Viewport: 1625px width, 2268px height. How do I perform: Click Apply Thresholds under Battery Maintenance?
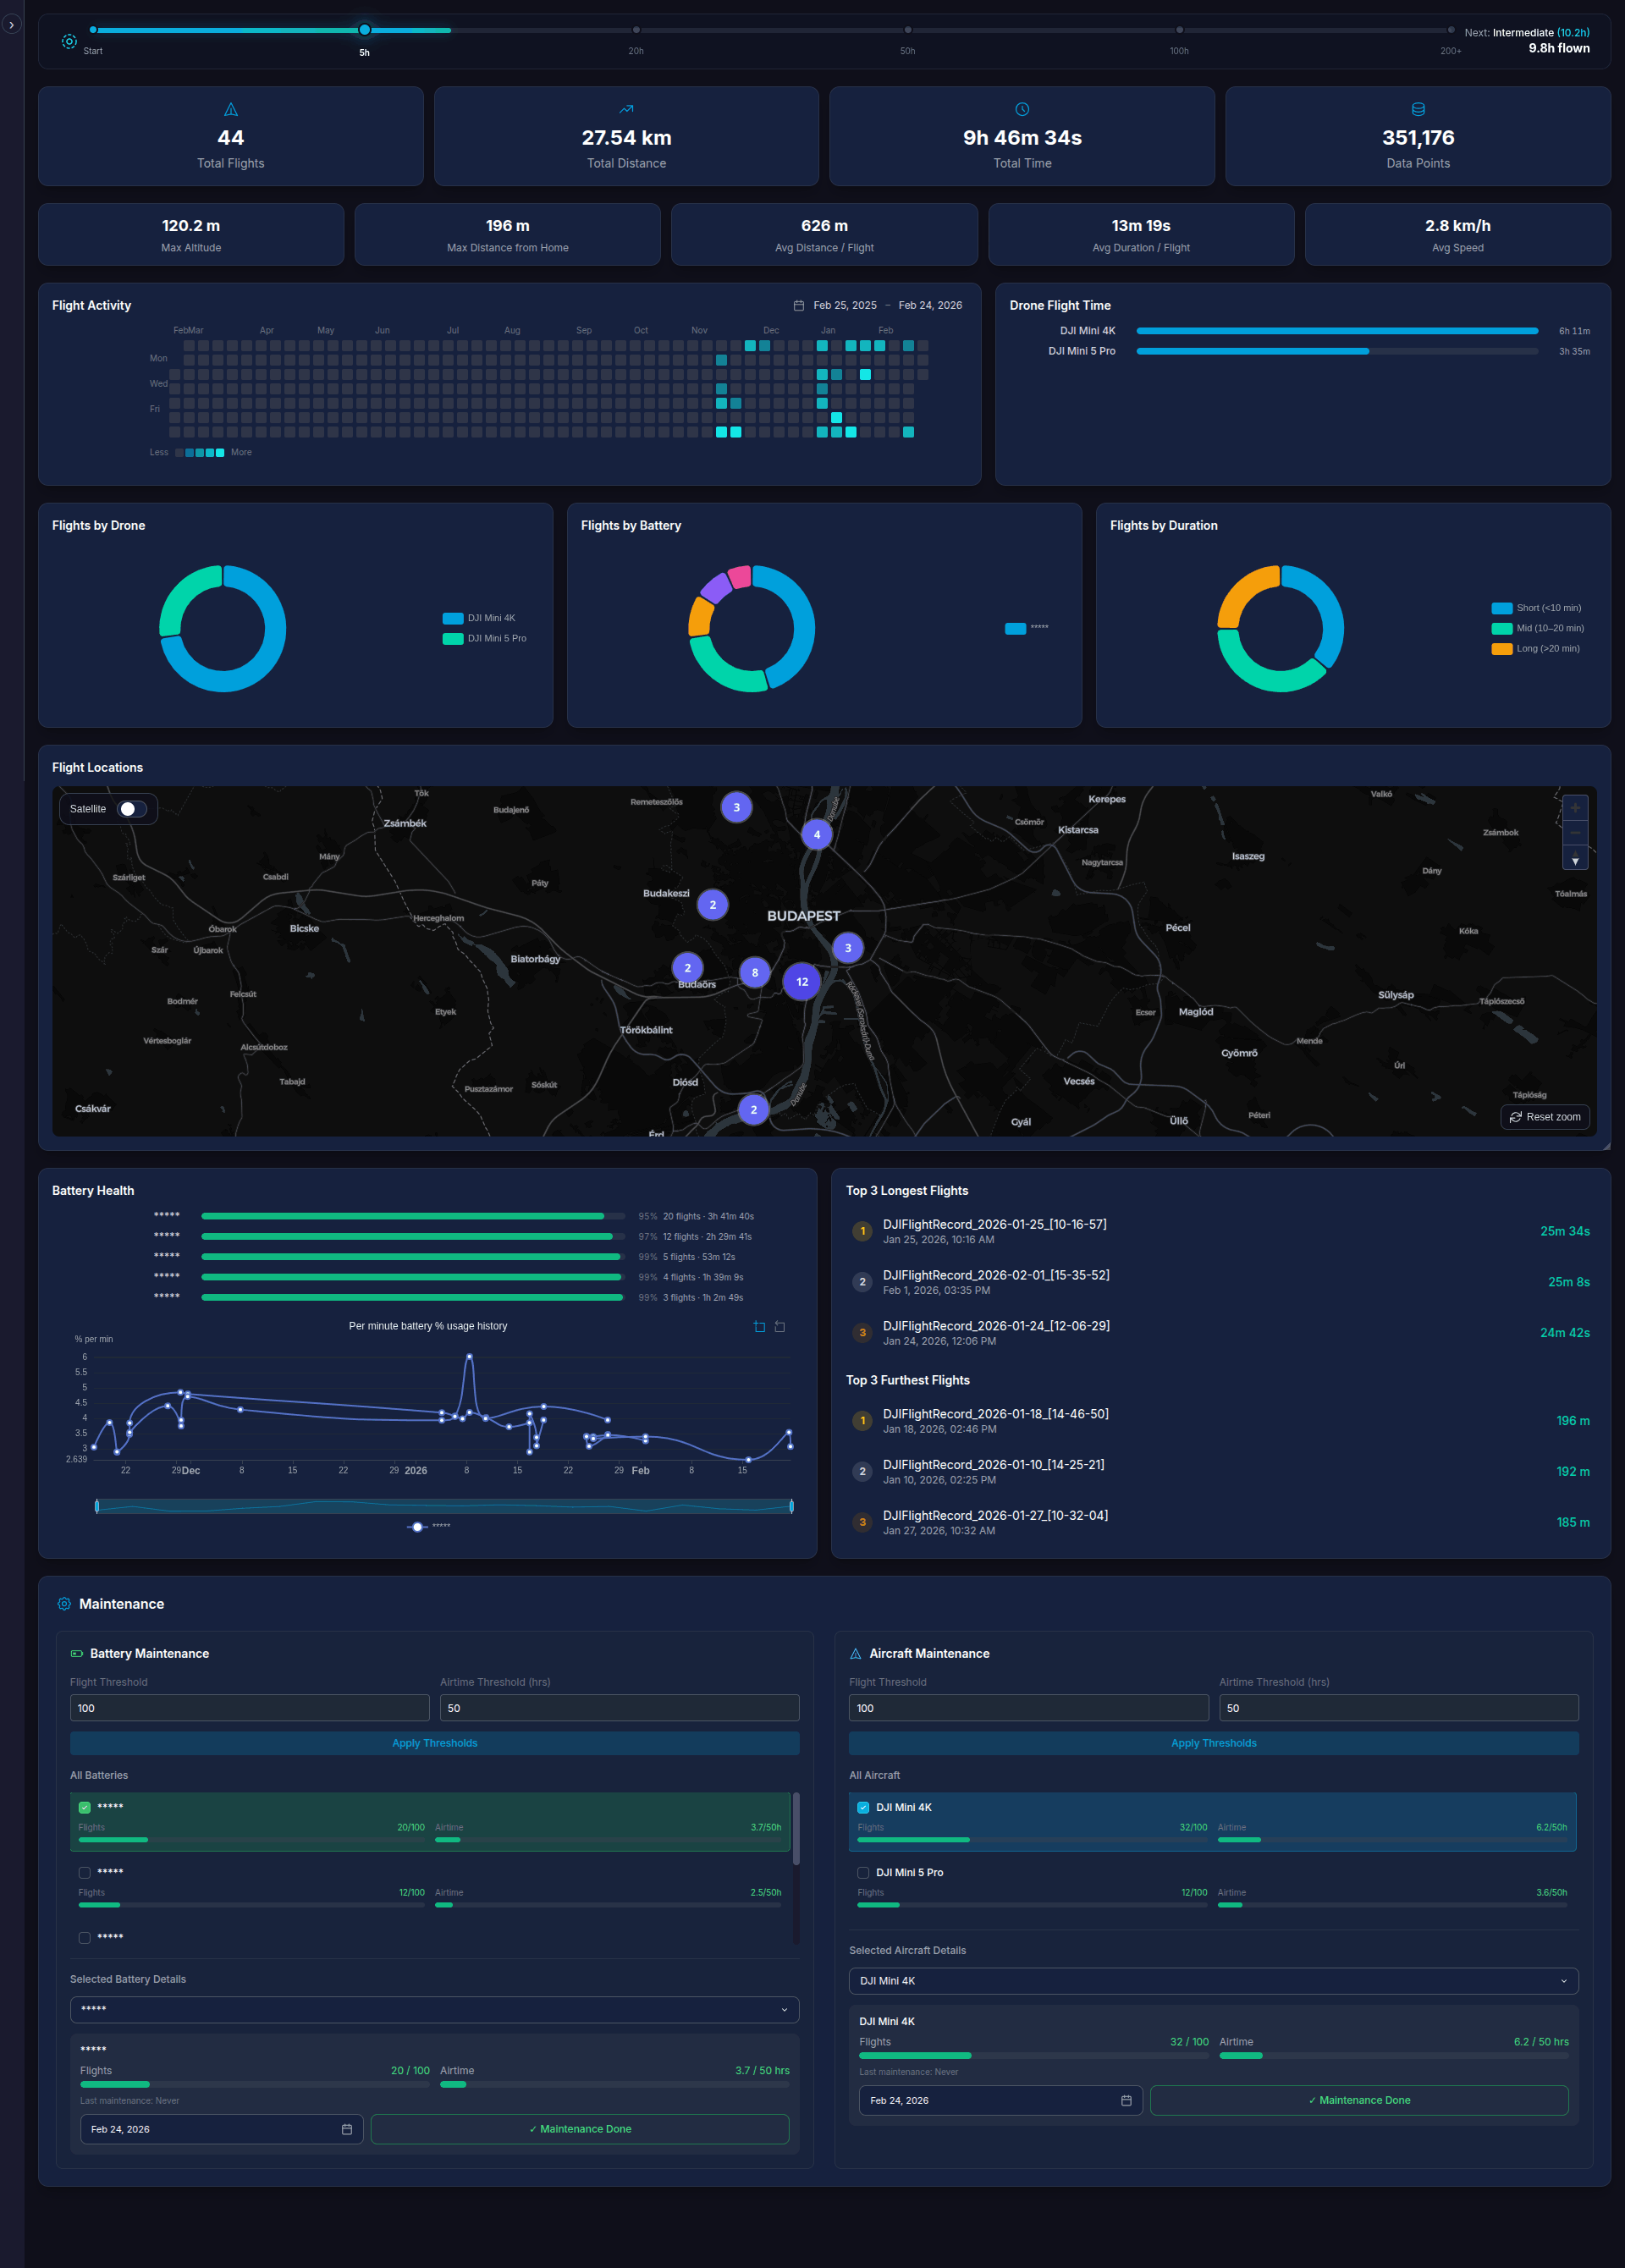(x=434, y=1743)
